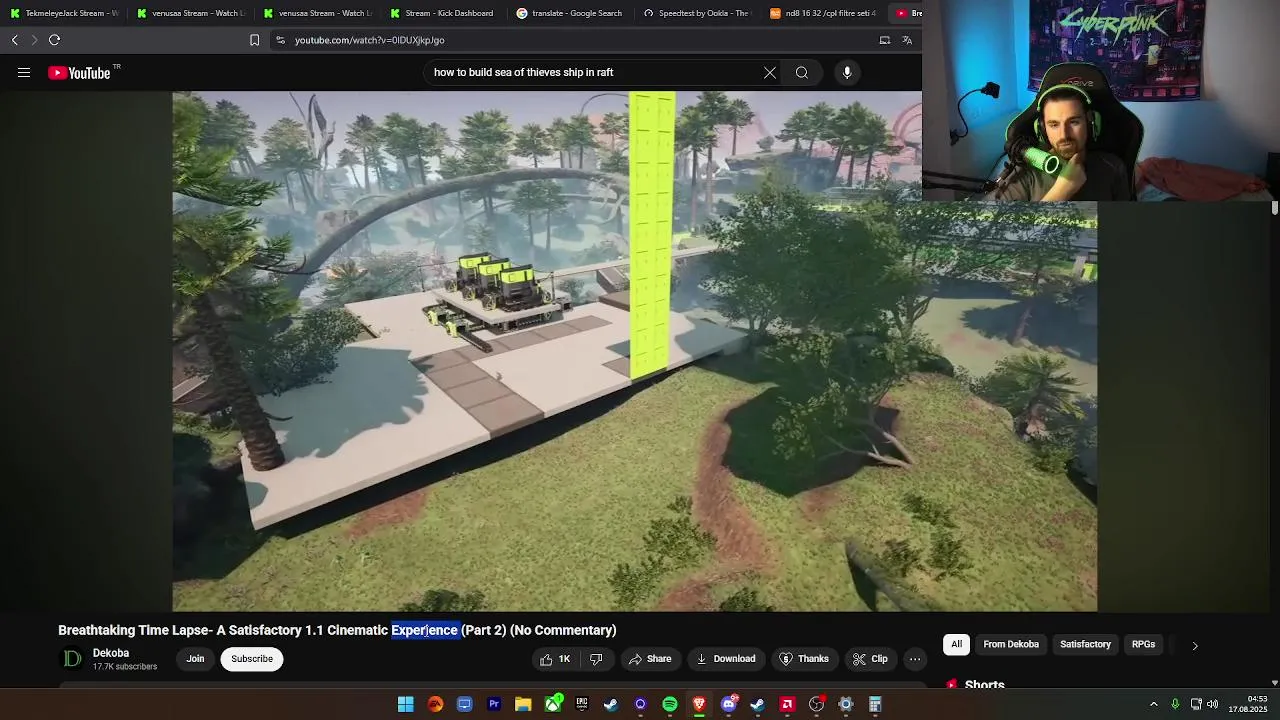Create a Clip of the video
Image resolution: width=1280 pixels, height=720 pixels.
(870, 659)
